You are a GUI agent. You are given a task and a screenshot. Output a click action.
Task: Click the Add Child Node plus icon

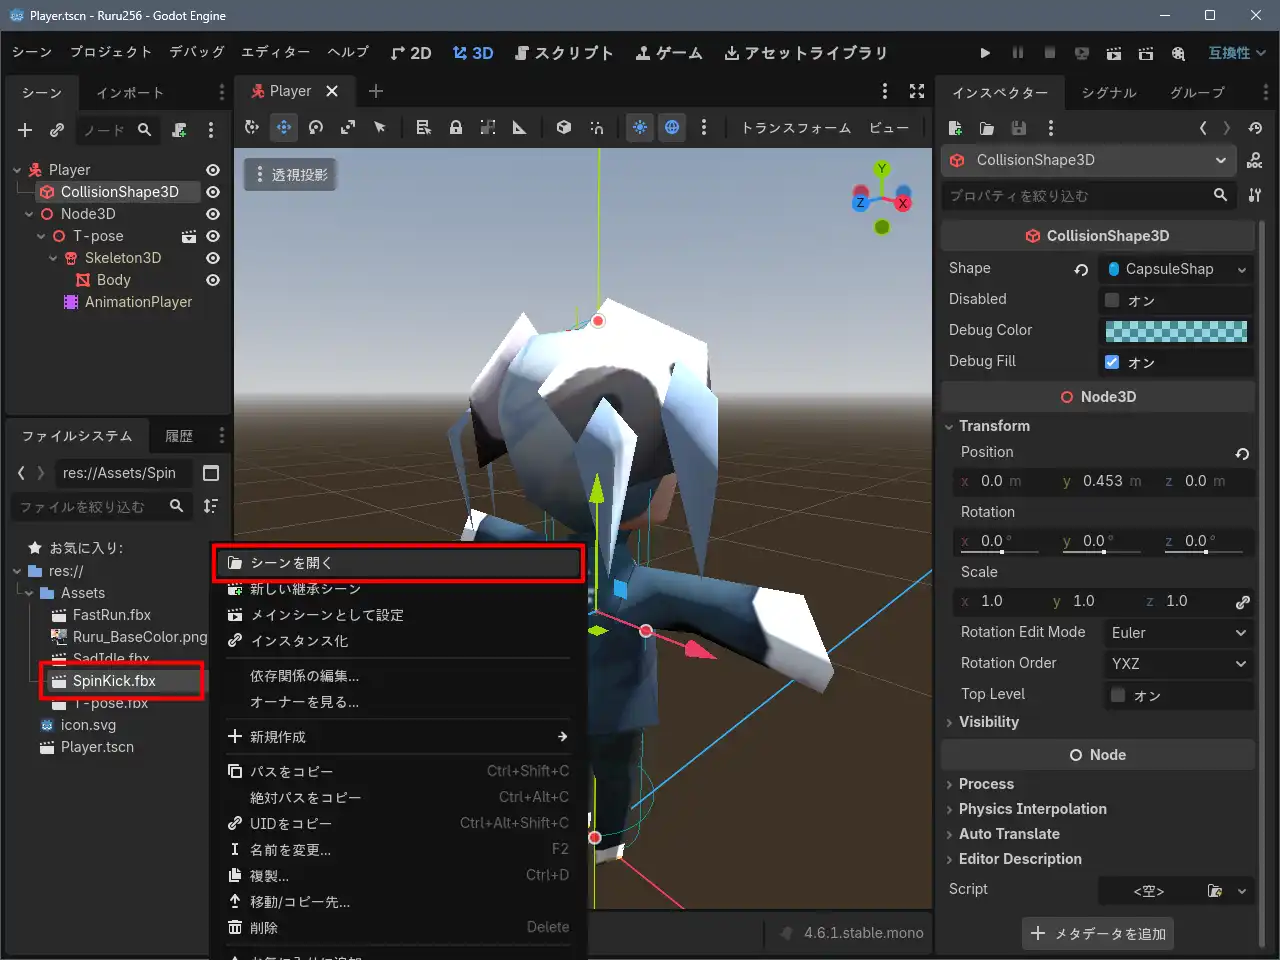pyautogui.click(x=25, y=130)
